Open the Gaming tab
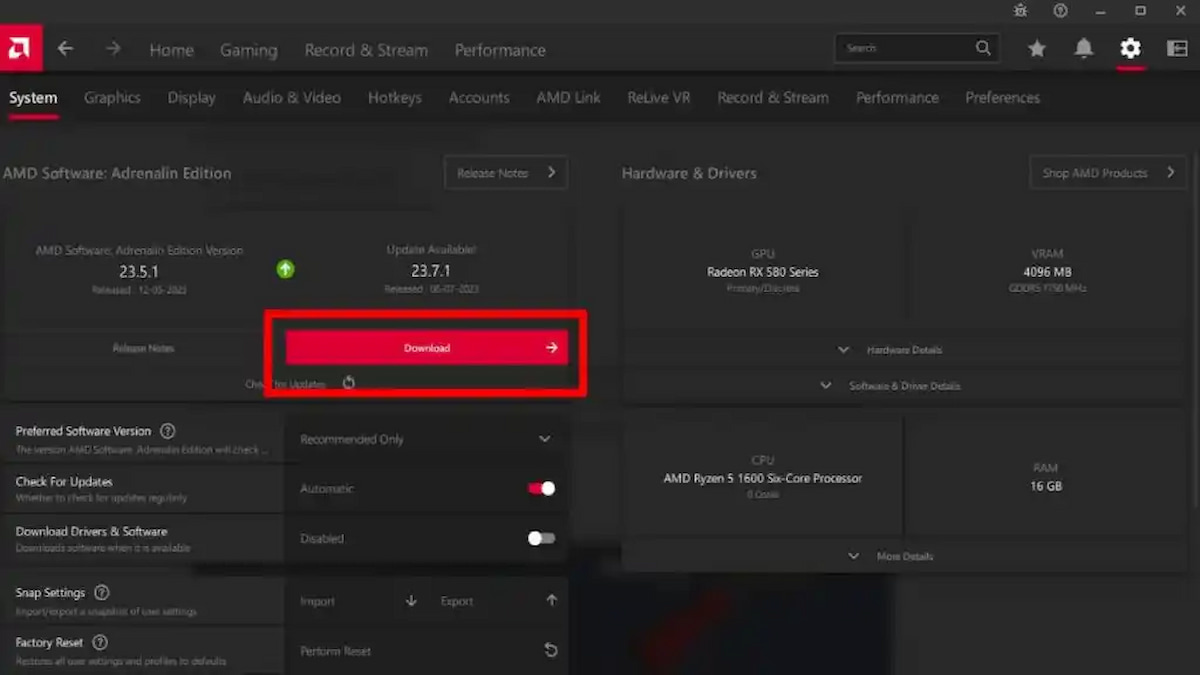Image resolution: width=1200 pixels, height=675 pixels. coord(249,50)
